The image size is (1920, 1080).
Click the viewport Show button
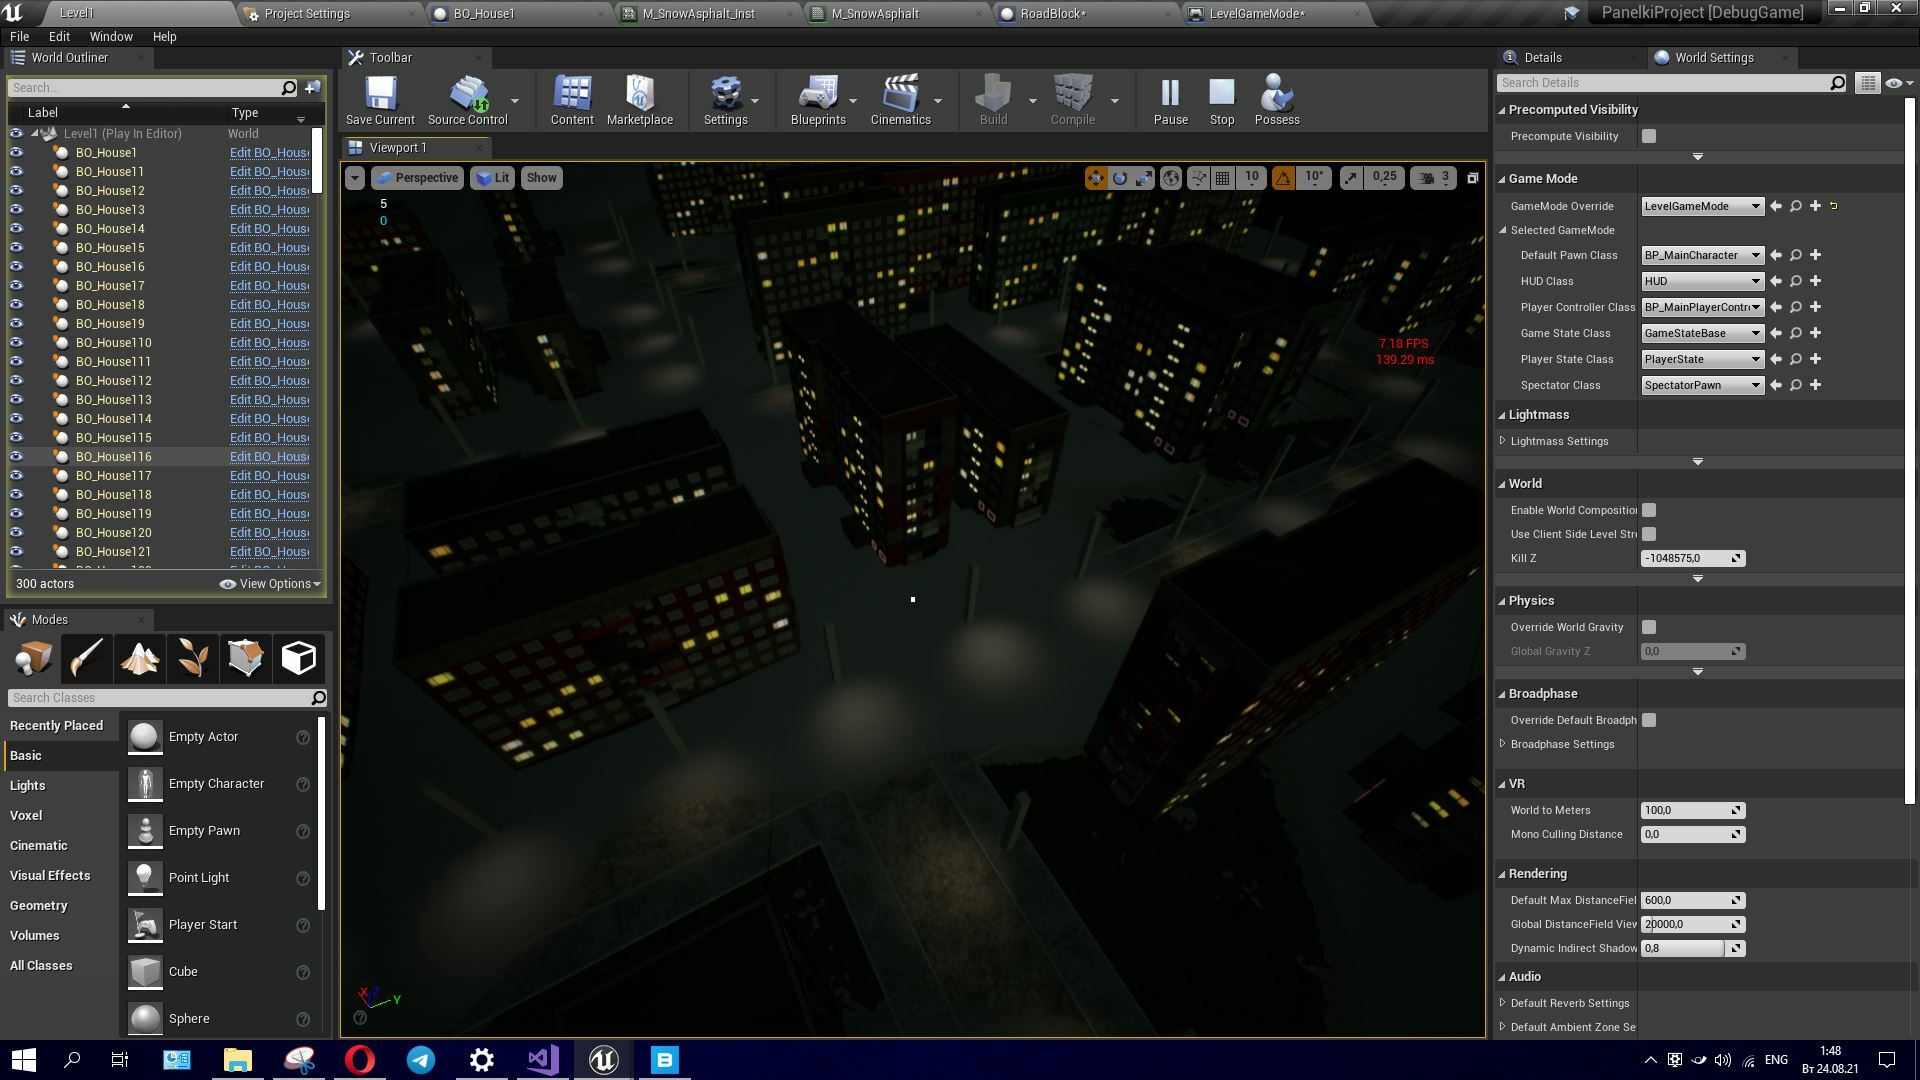pyautogui.click(x=541, y=178)
